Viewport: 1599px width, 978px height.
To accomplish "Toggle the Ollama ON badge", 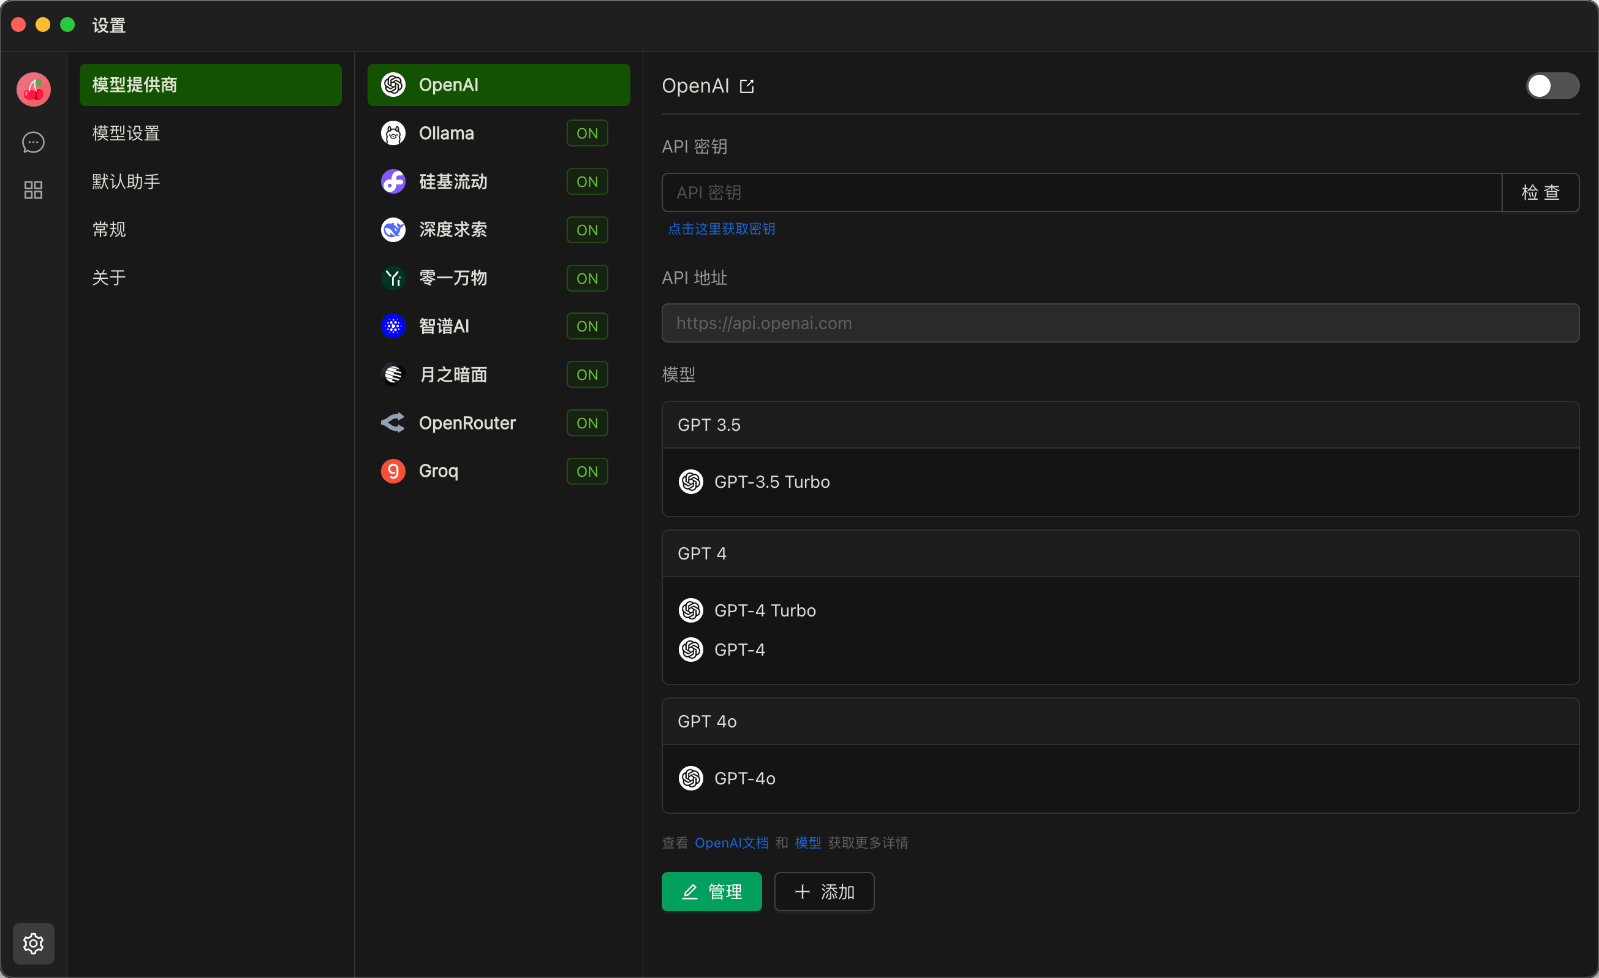I will [x=587, y=133].
